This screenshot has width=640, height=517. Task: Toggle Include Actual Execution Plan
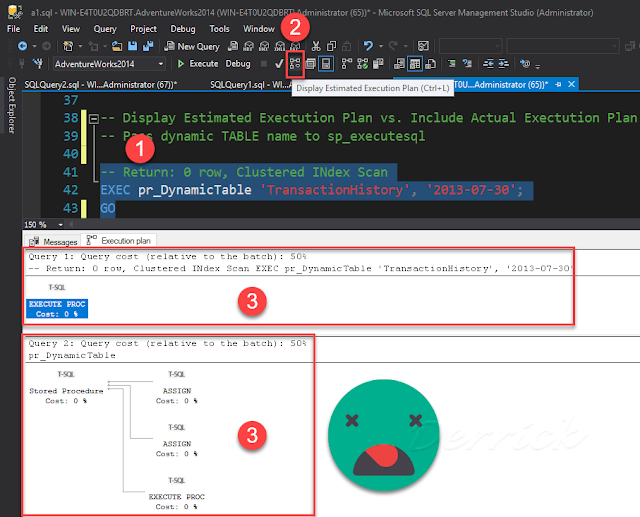347,64
